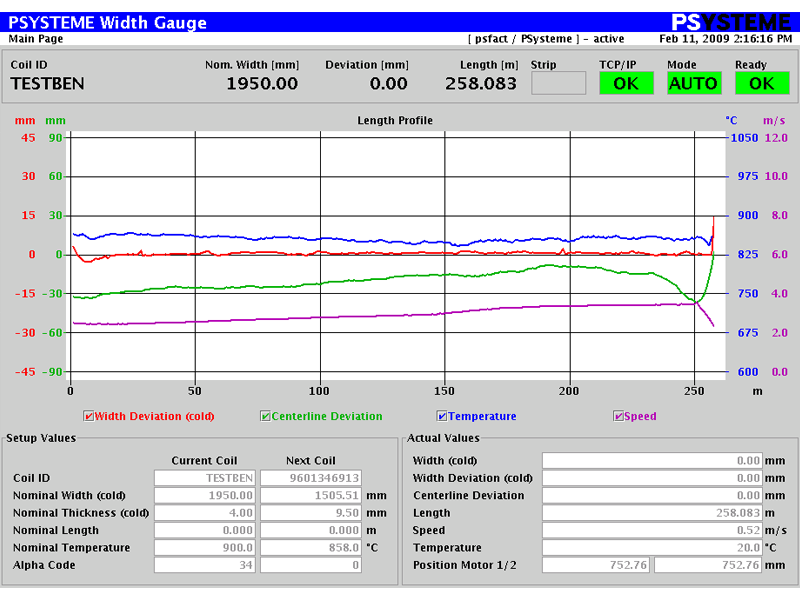Select the Next Coil ID field 9601346913
Screen dimensions: 800x600
coord(311,478)
